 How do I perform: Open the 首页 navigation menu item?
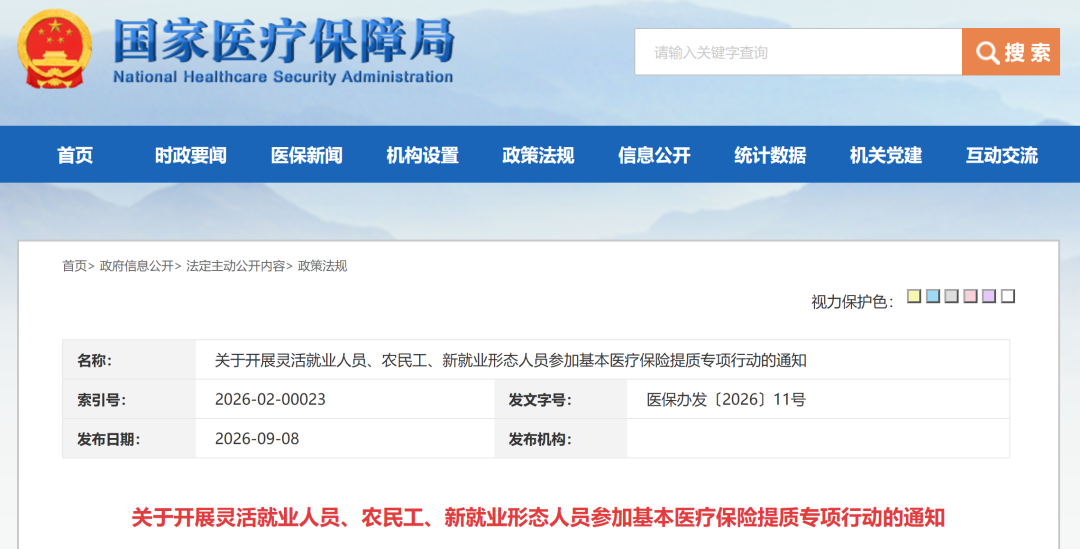click(x=75, y=155)
